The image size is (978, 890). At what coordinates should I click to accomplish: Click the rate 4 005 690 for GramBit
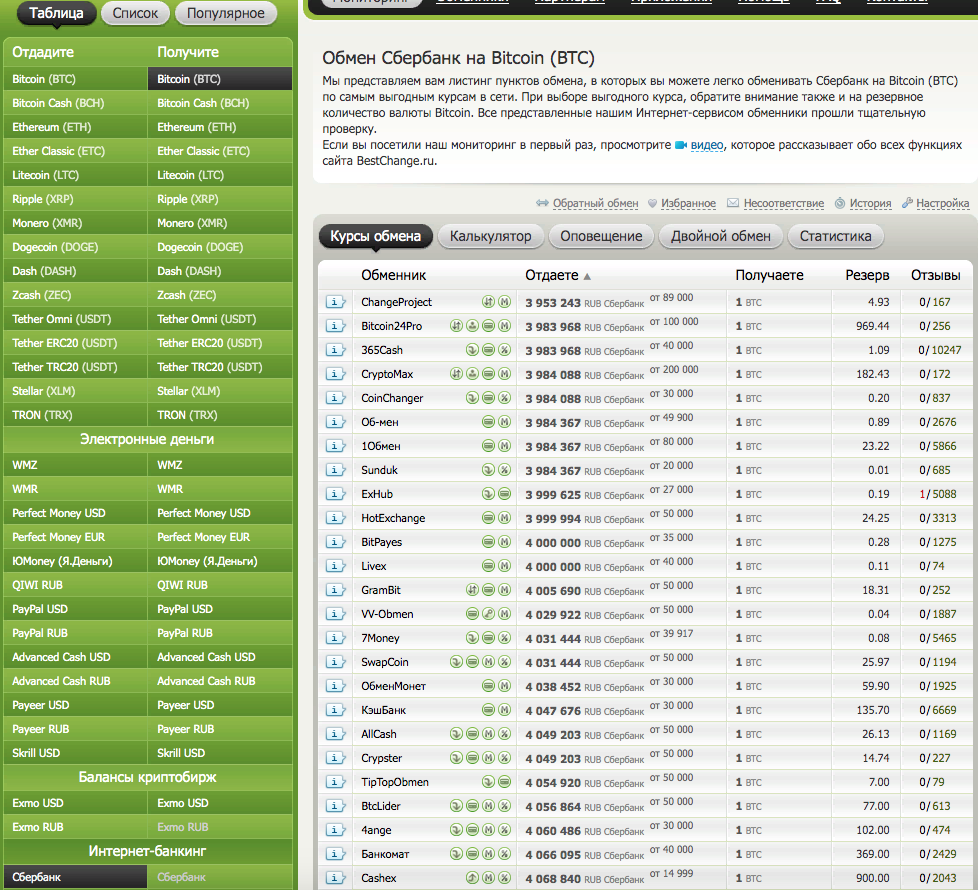(x=553, y=591)
